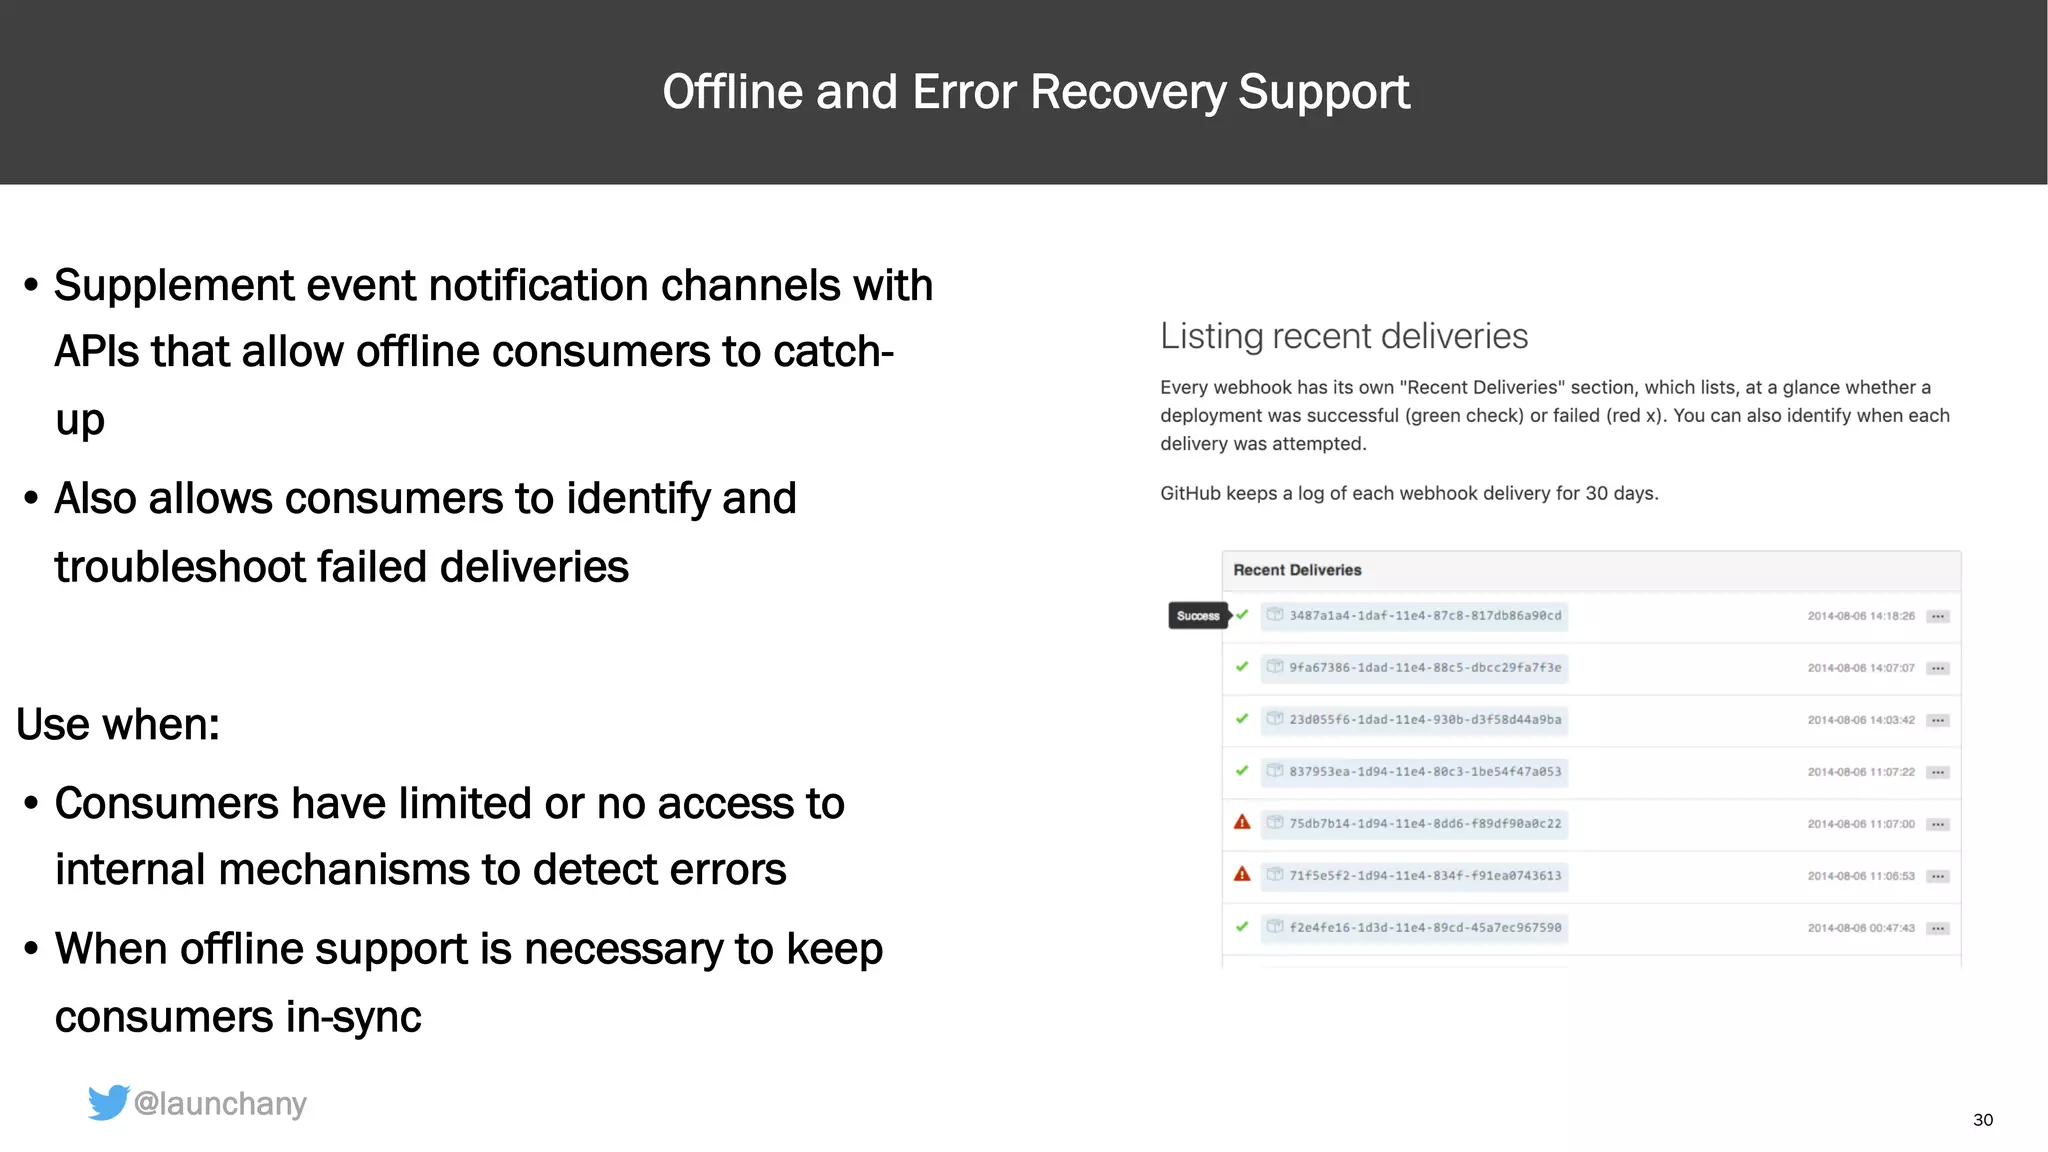Click the GitHub keeps a log sentence
This screenshot has width=2048, height=1152.
1409,493
